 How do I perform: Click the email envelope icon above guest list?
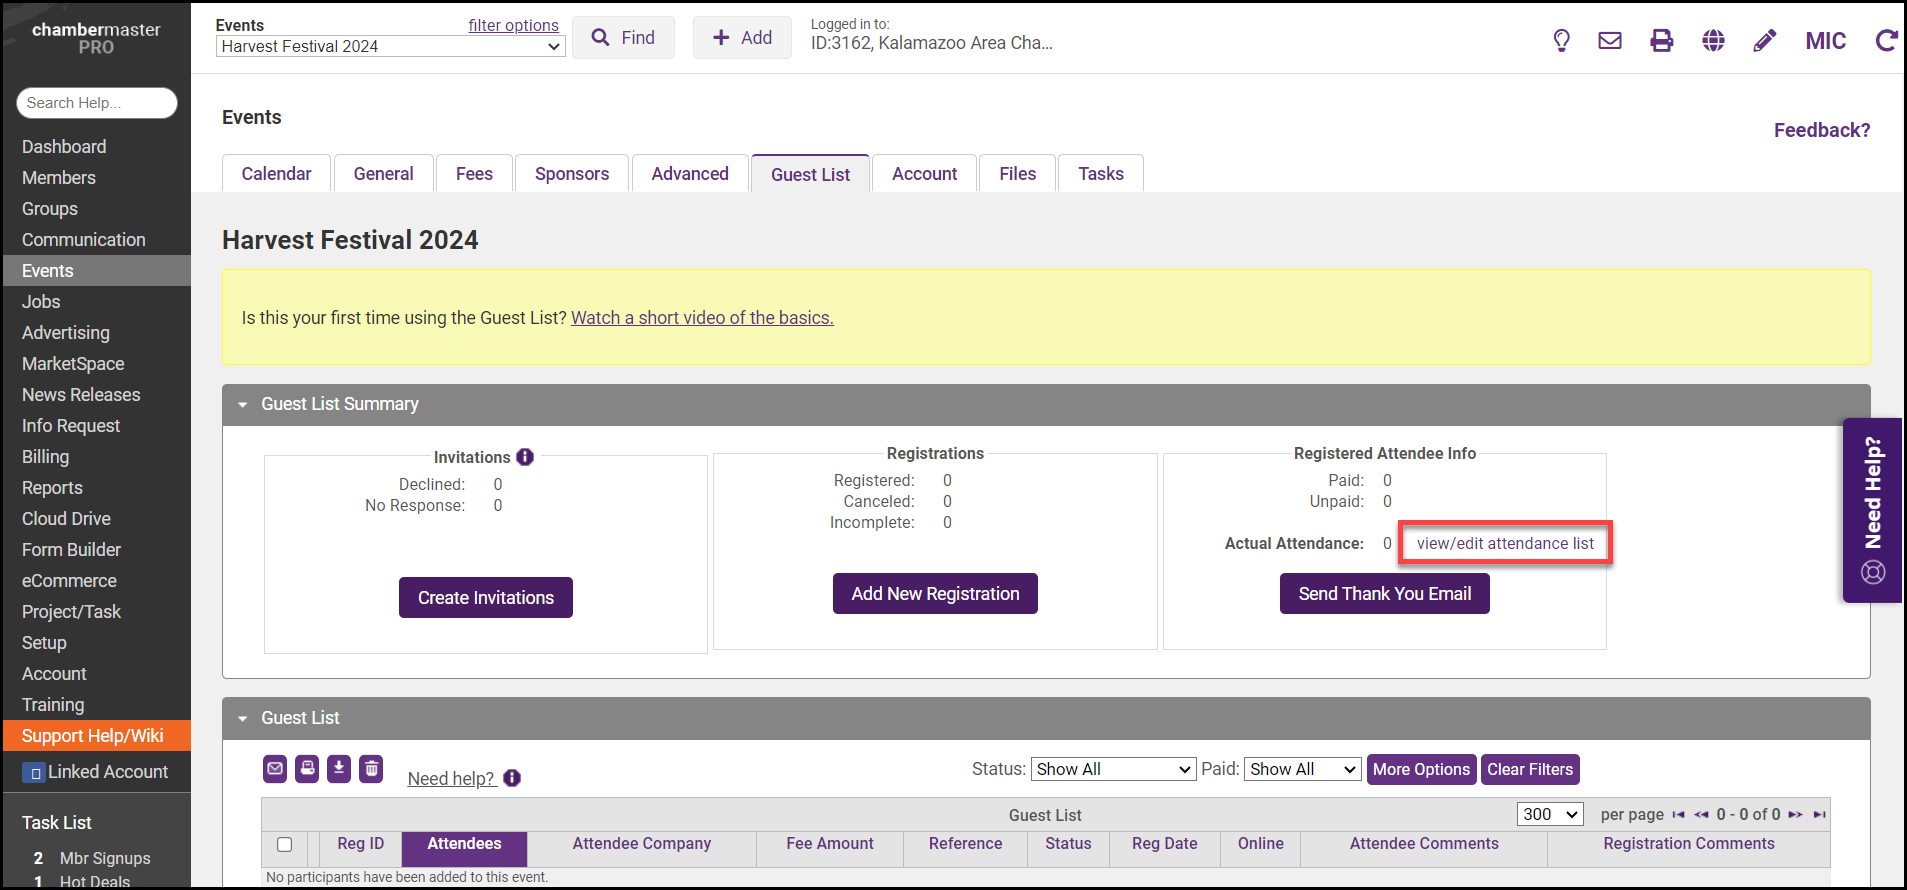tap(275, 769)
